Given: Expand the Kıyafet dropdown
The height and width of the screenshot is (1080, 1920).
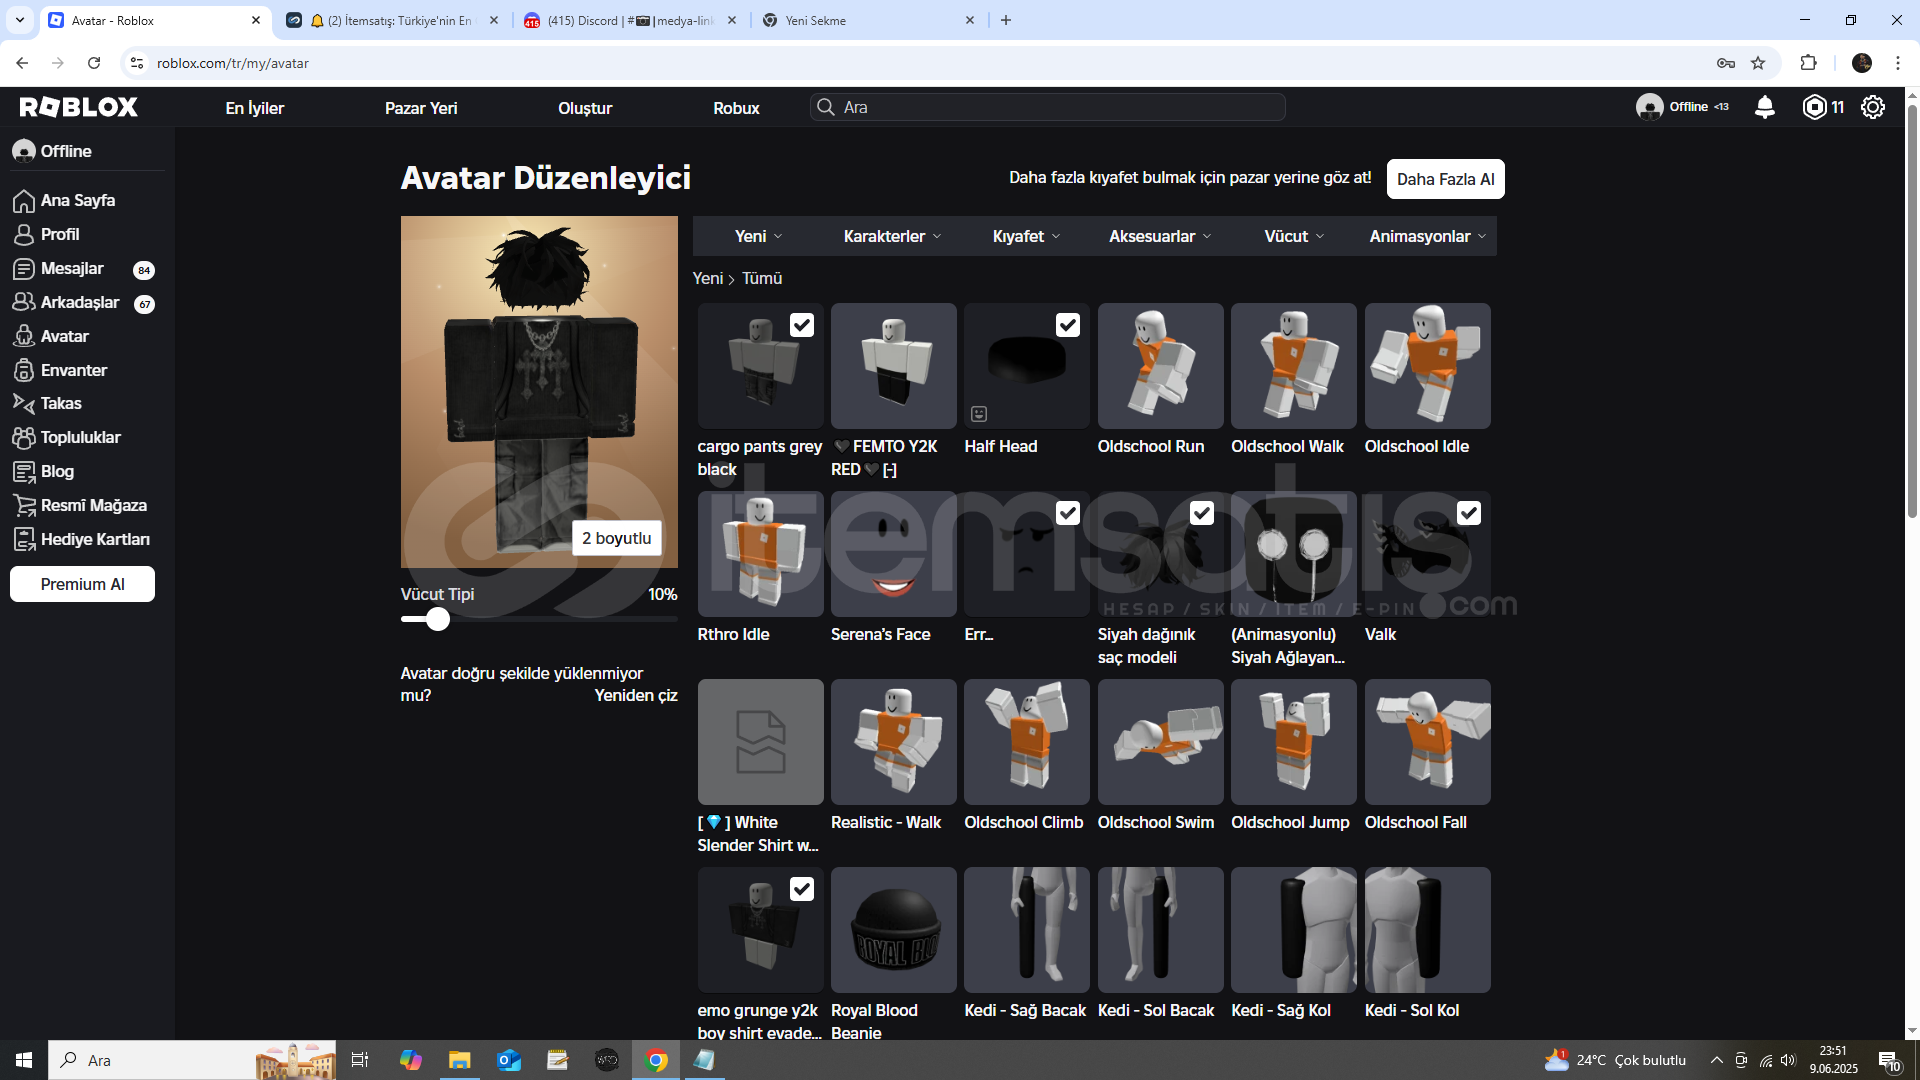Looking at the screenshot, I should point(1026,236).
